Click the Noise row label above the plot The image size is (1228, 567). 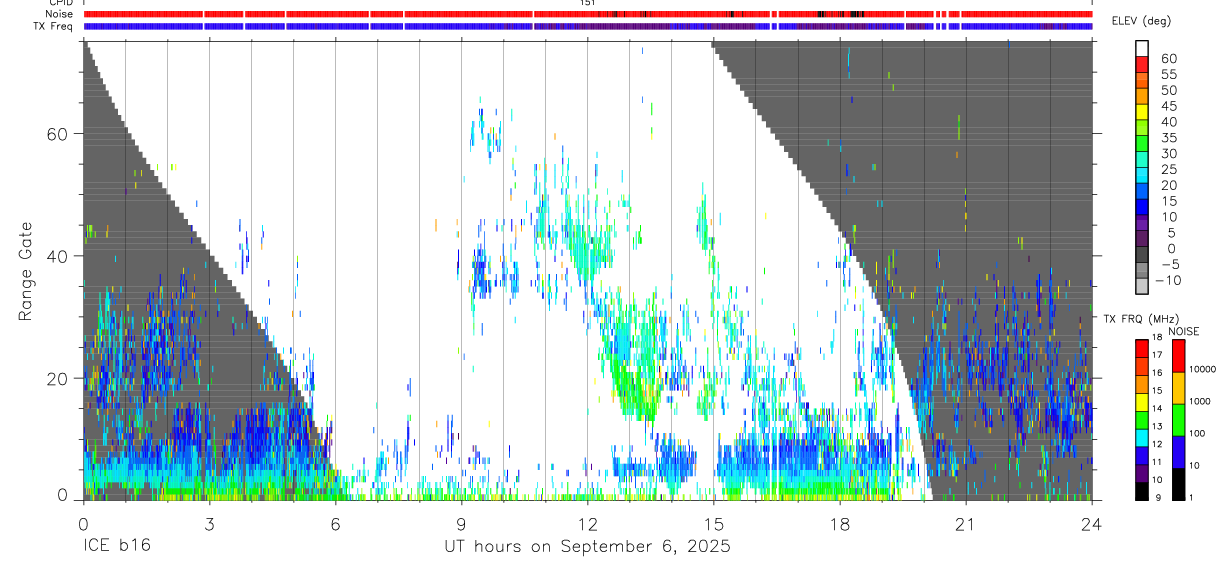pyautogui.click(x=61, y=14)
